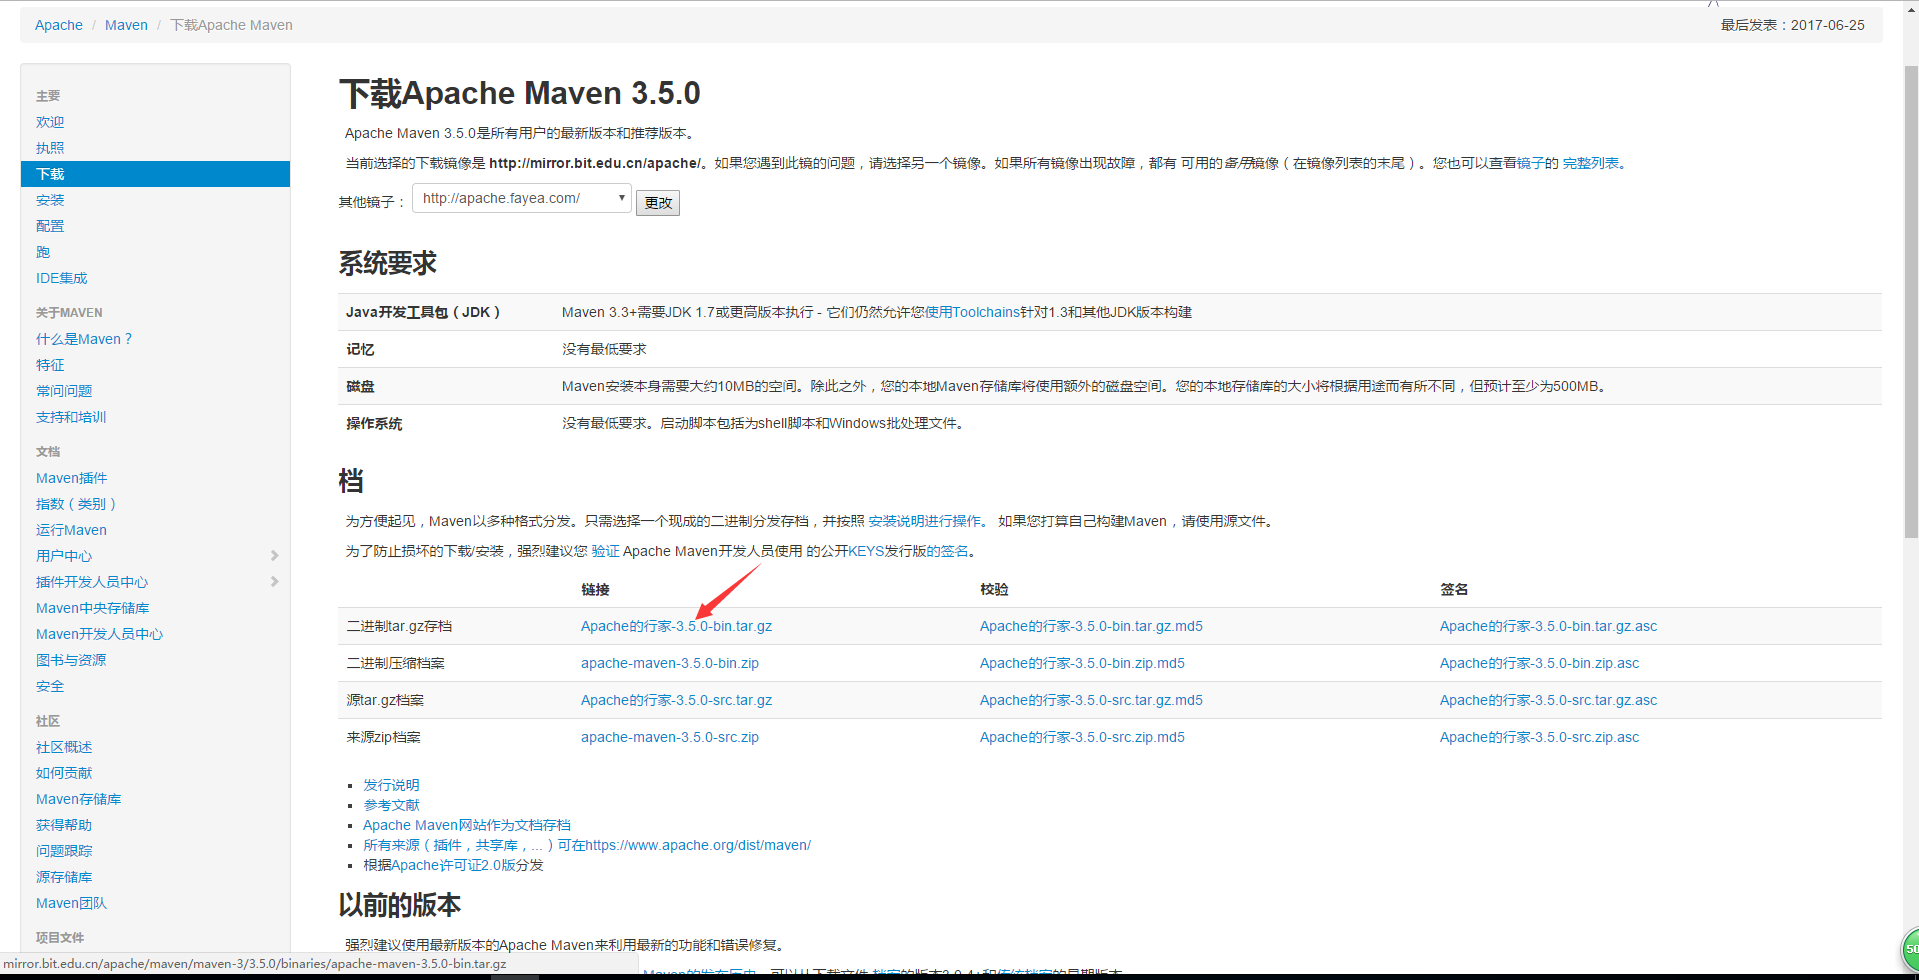The width and height of the screenshot is (1919, 980).
Task: Open Maven开发人员中心 sidebar link
Action: 100,634
